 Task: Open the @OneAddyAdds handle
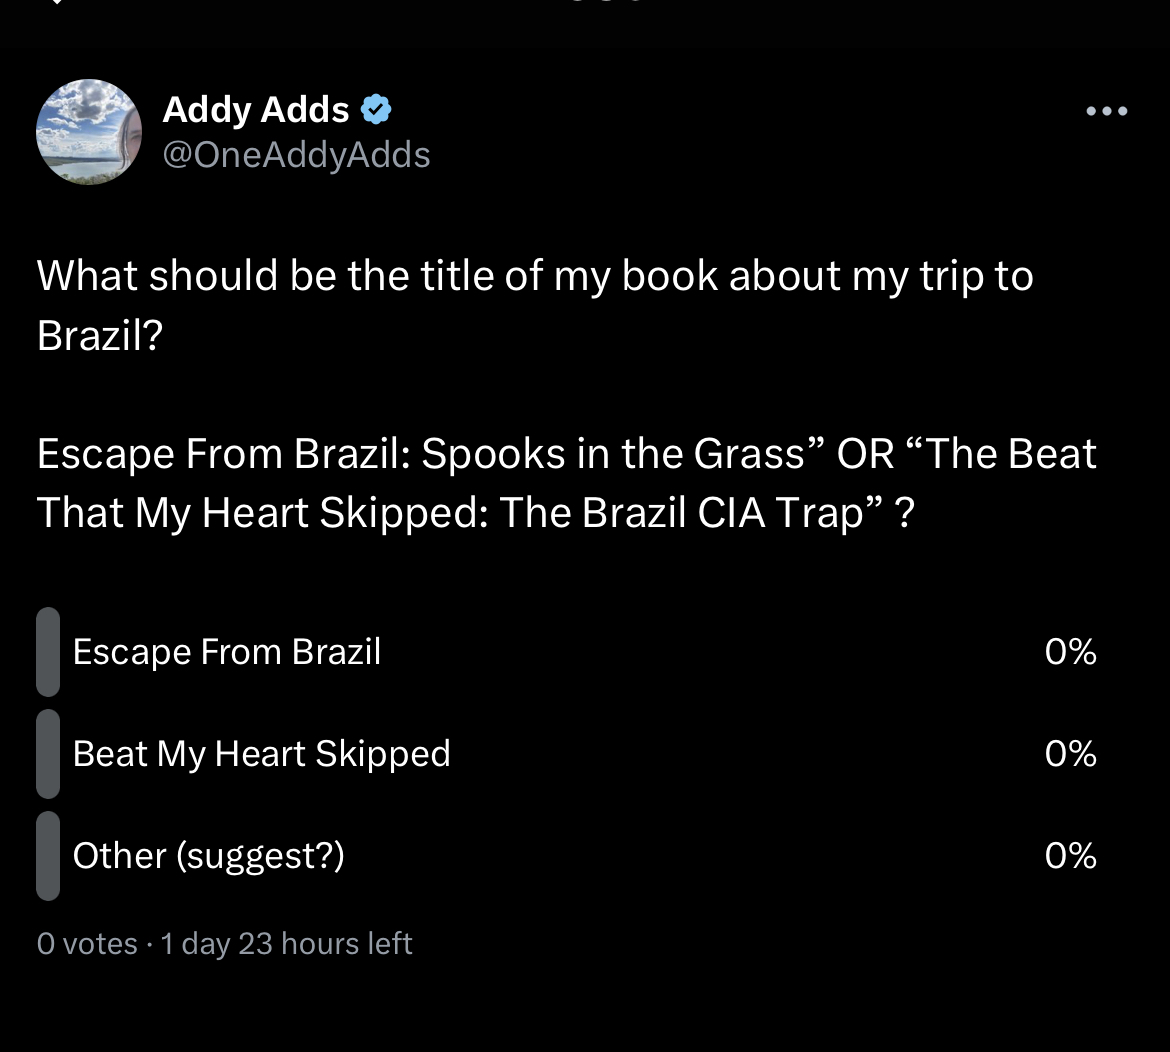pos(296,155)
